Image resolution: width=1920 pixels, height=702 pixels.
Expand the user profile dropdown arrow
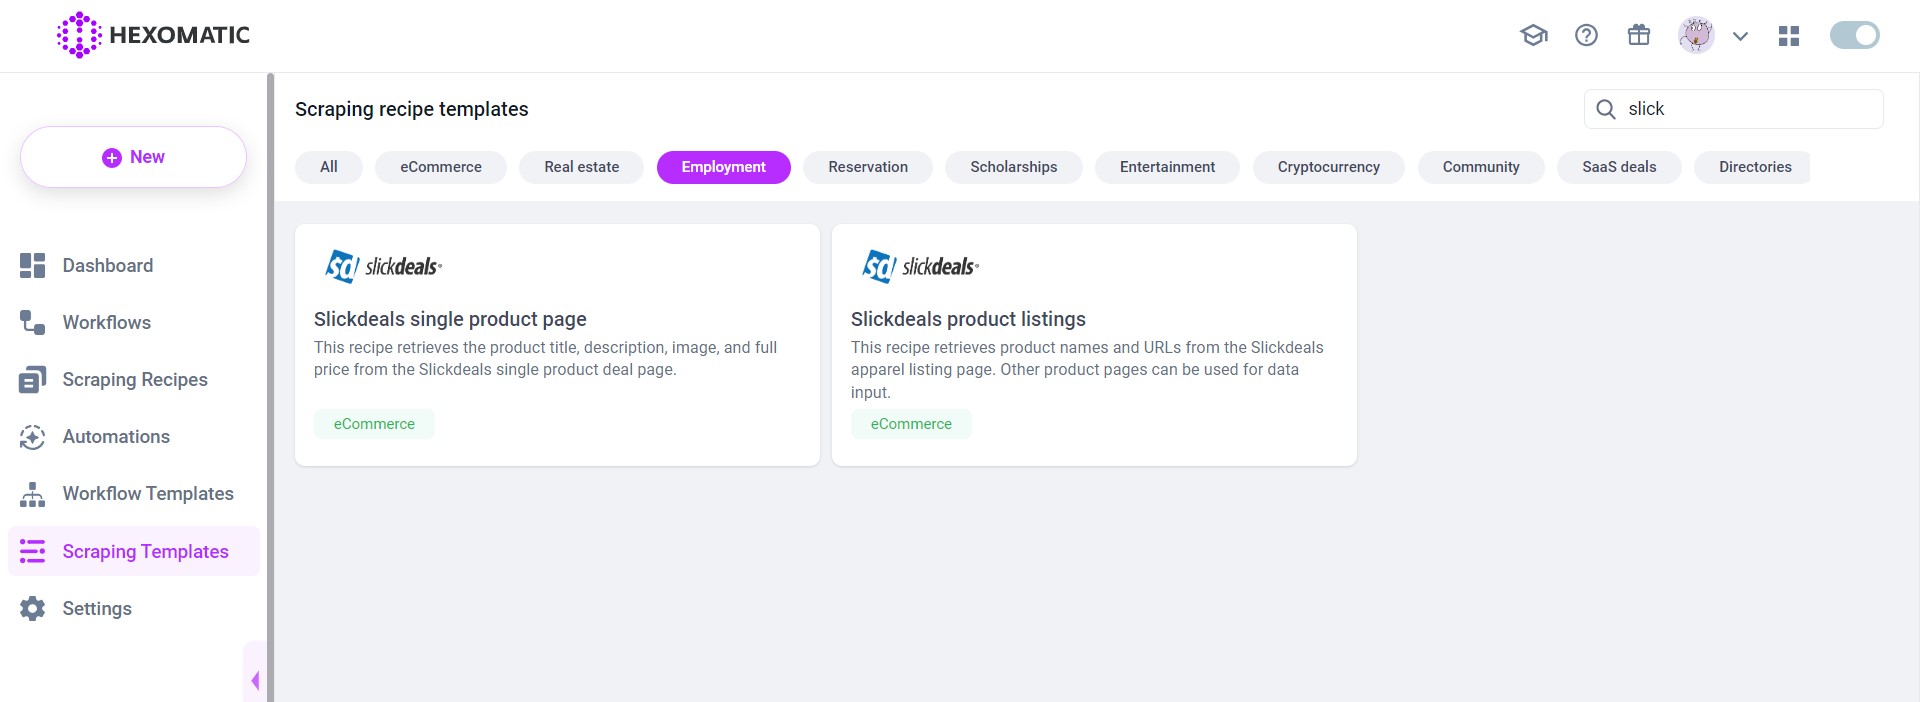1740,37
